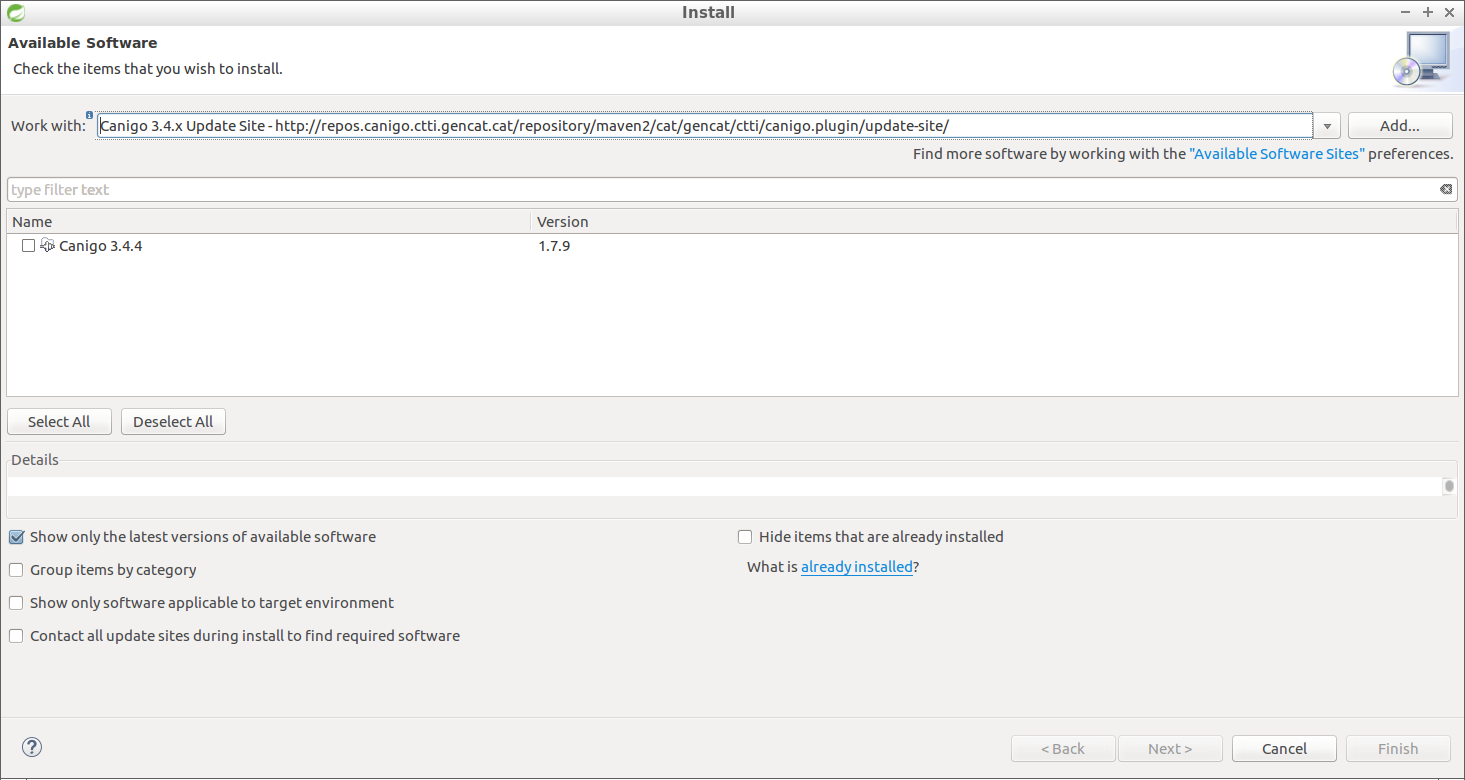1465x780 pixels.
Task: Click the content assist indicator near Work with
Action: [x=89, y=115]
